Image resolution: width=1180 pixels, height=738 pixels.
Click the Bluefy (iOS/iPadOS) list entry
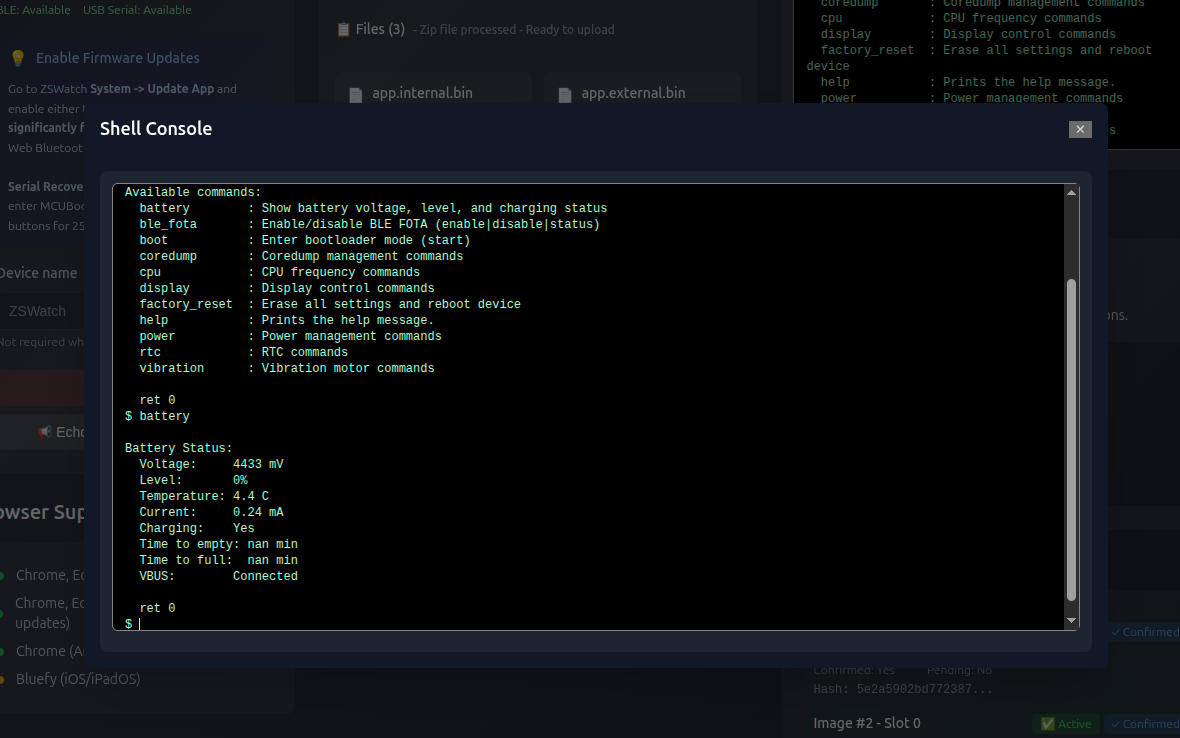click(x=78, y=679)
